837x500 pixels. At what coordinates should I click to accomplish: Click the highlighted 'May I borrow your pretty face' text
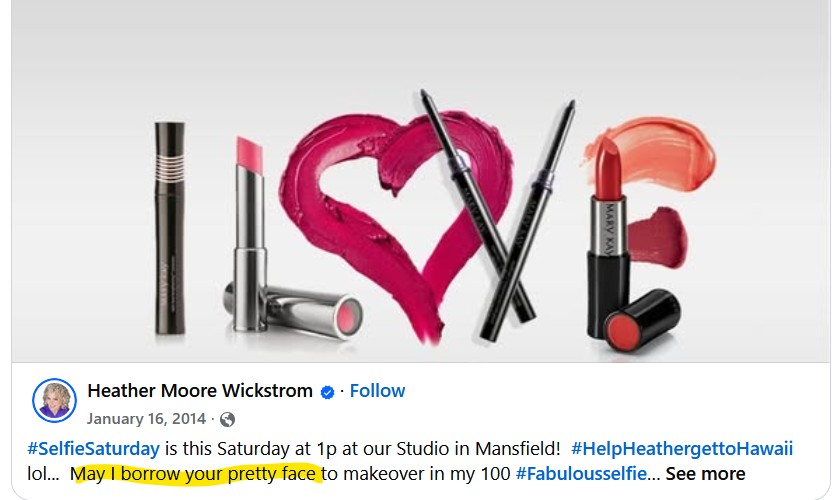196,473
